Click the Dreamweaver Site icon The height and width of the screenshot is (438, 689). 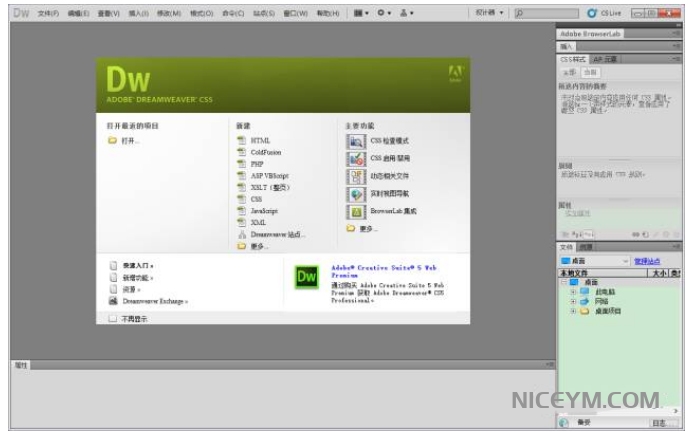(x=242, y=235)
